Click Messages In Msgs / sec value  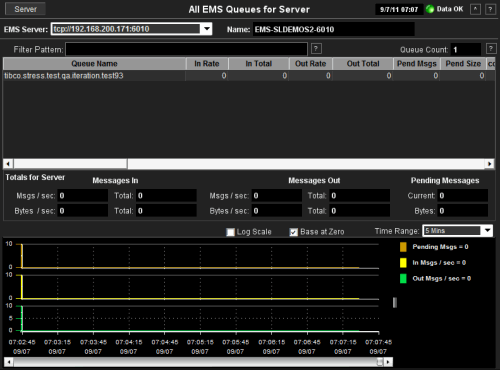click(82, 196)
